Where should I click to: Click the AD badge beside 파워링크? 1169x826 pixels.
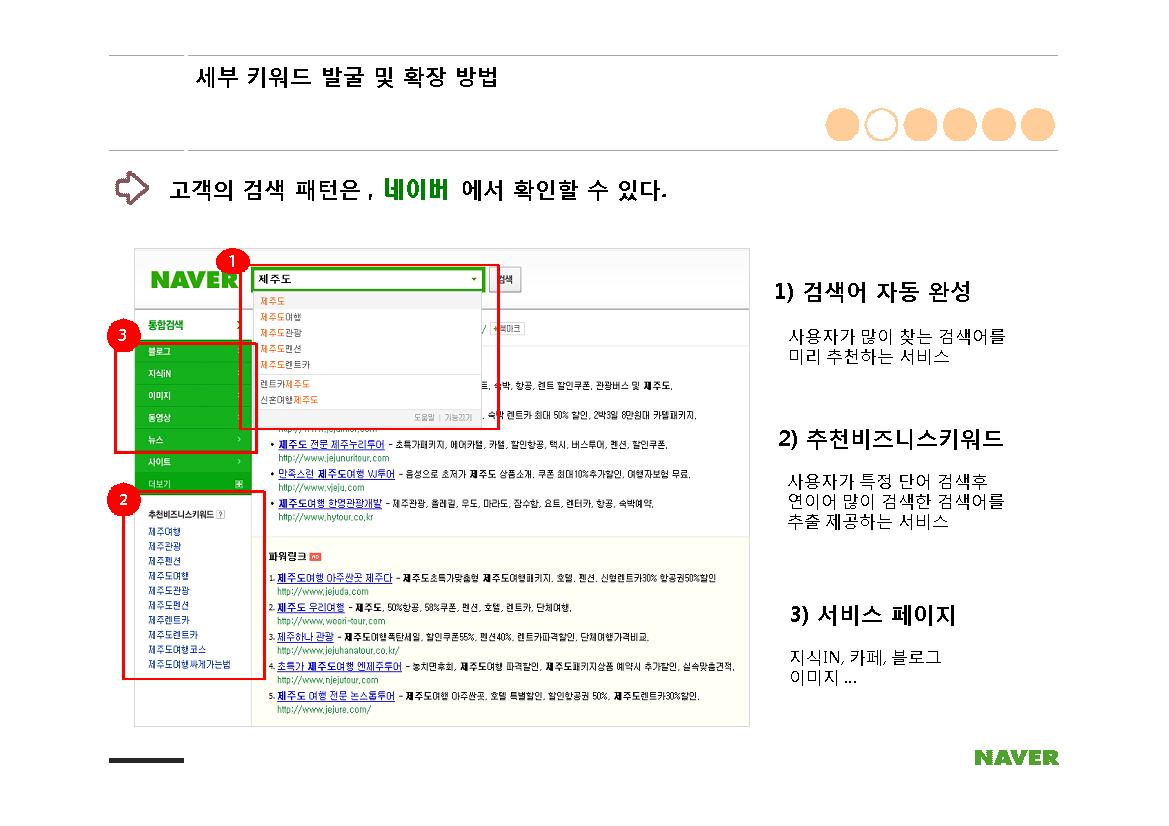[x=315, y=557]
